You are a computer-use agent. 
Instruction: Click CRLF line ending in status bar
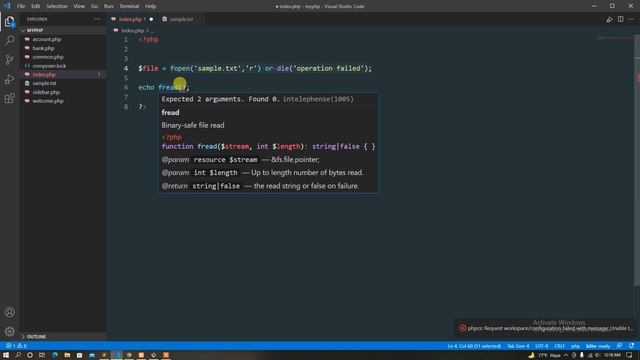[x=559, y=346]
